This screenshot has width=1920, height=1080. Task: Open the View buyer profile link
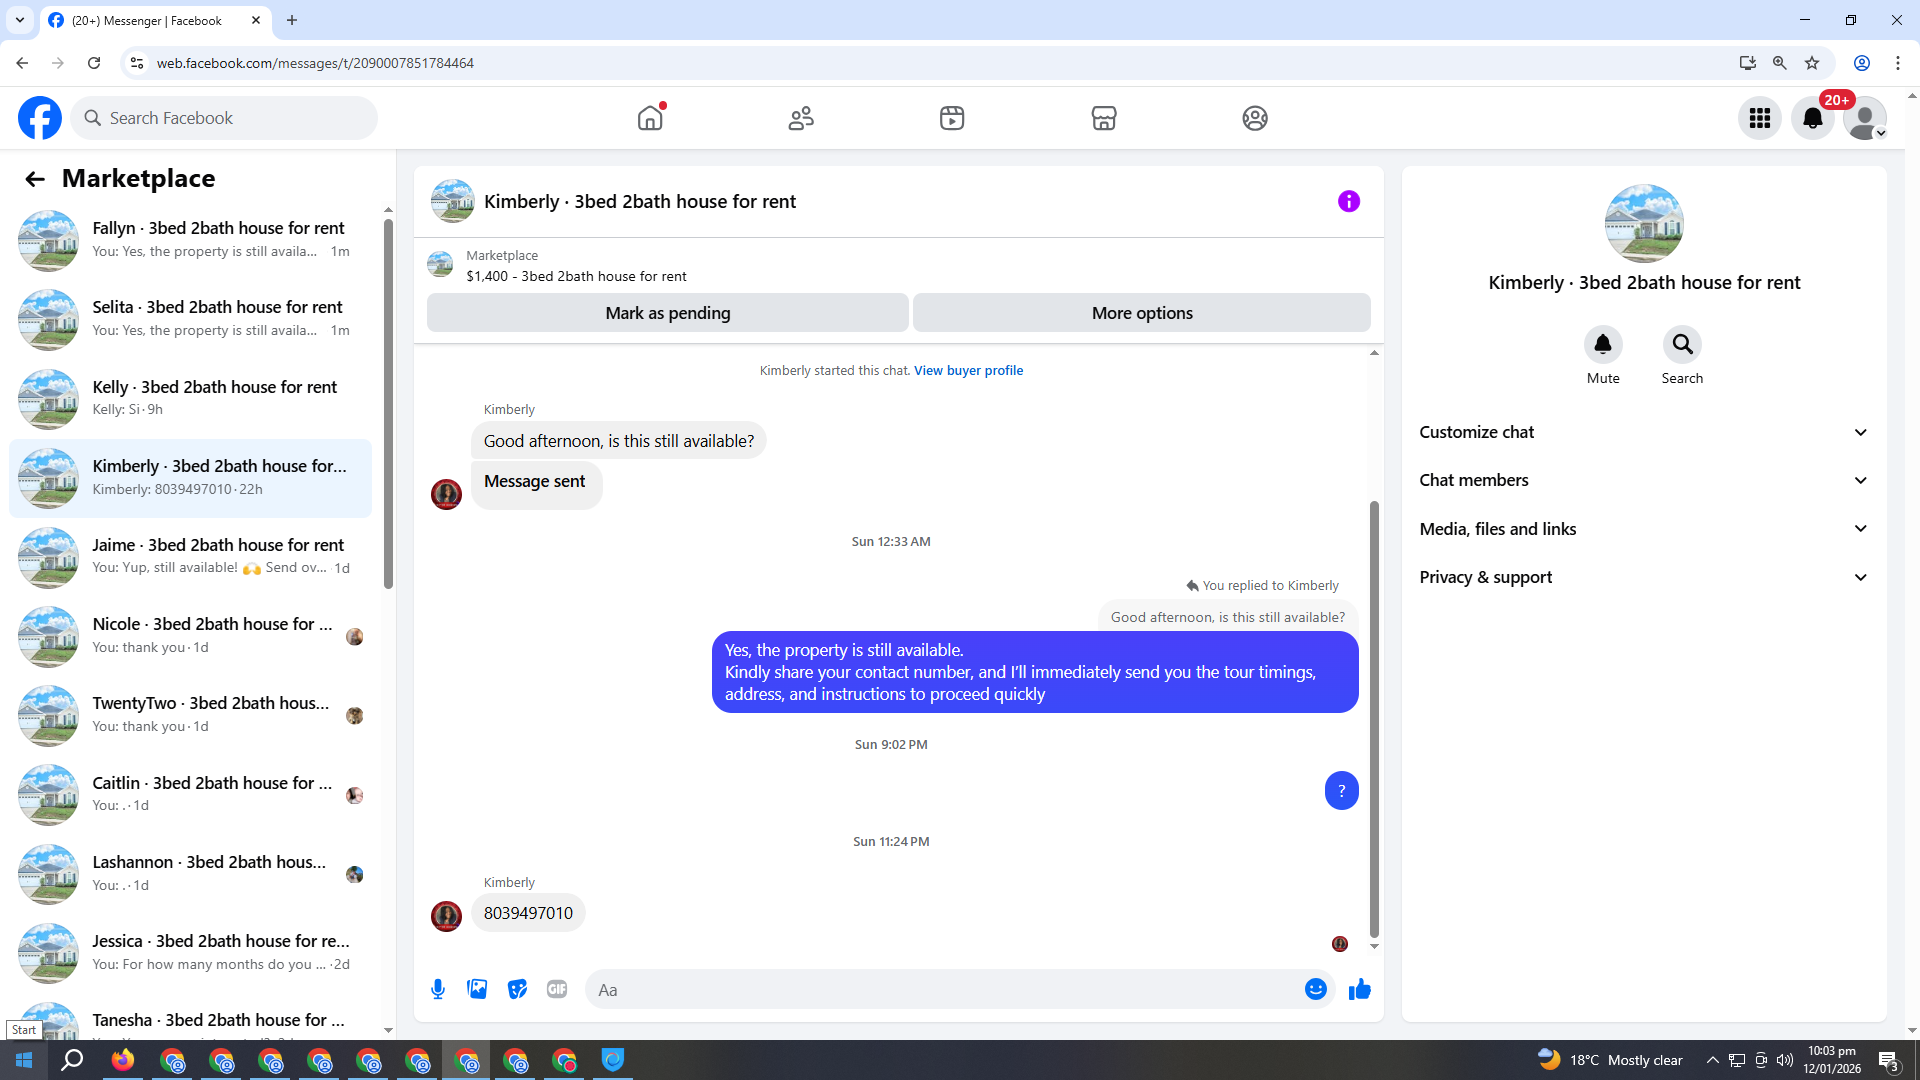[968, 370]
